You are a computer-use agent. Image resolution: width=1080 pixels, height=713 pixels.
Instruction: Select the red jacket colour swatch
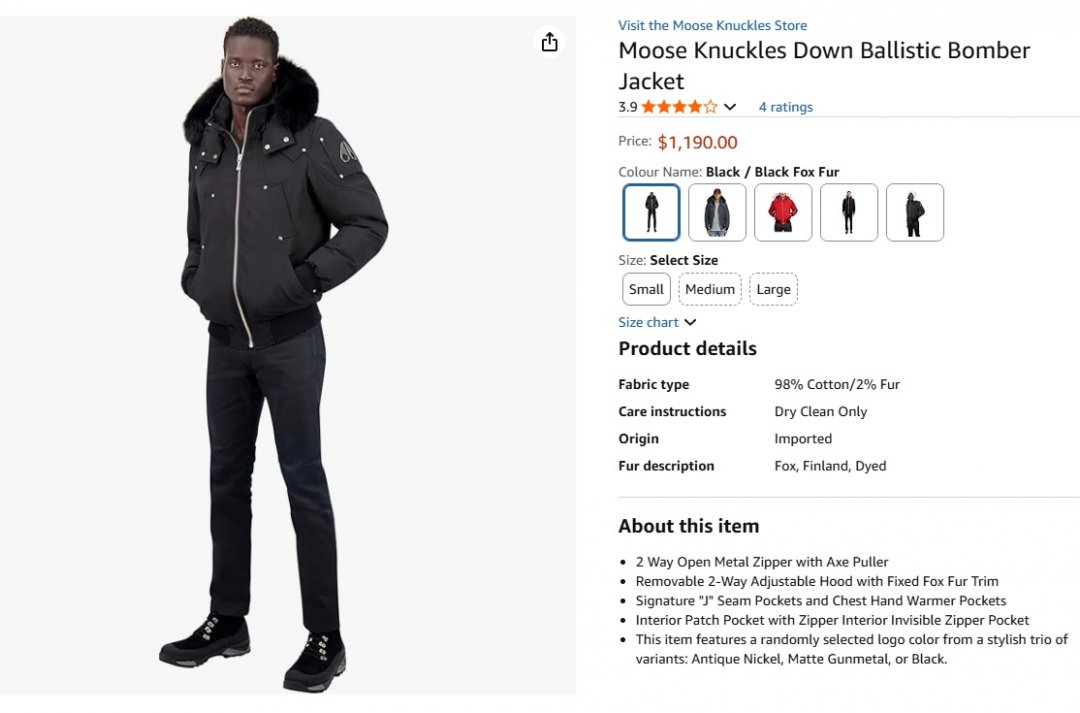783,212
